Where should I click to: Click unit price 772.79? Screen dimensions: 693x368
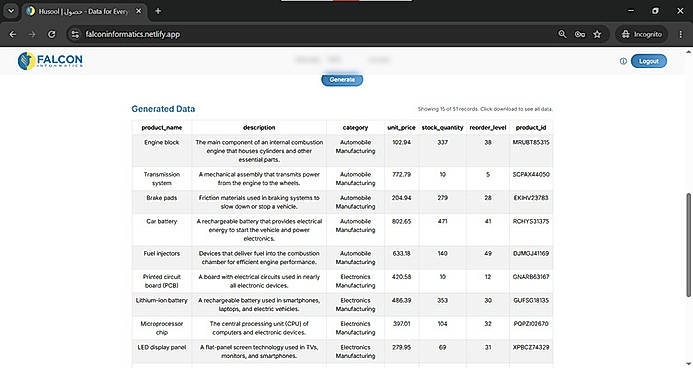click(x=401, y=175)
